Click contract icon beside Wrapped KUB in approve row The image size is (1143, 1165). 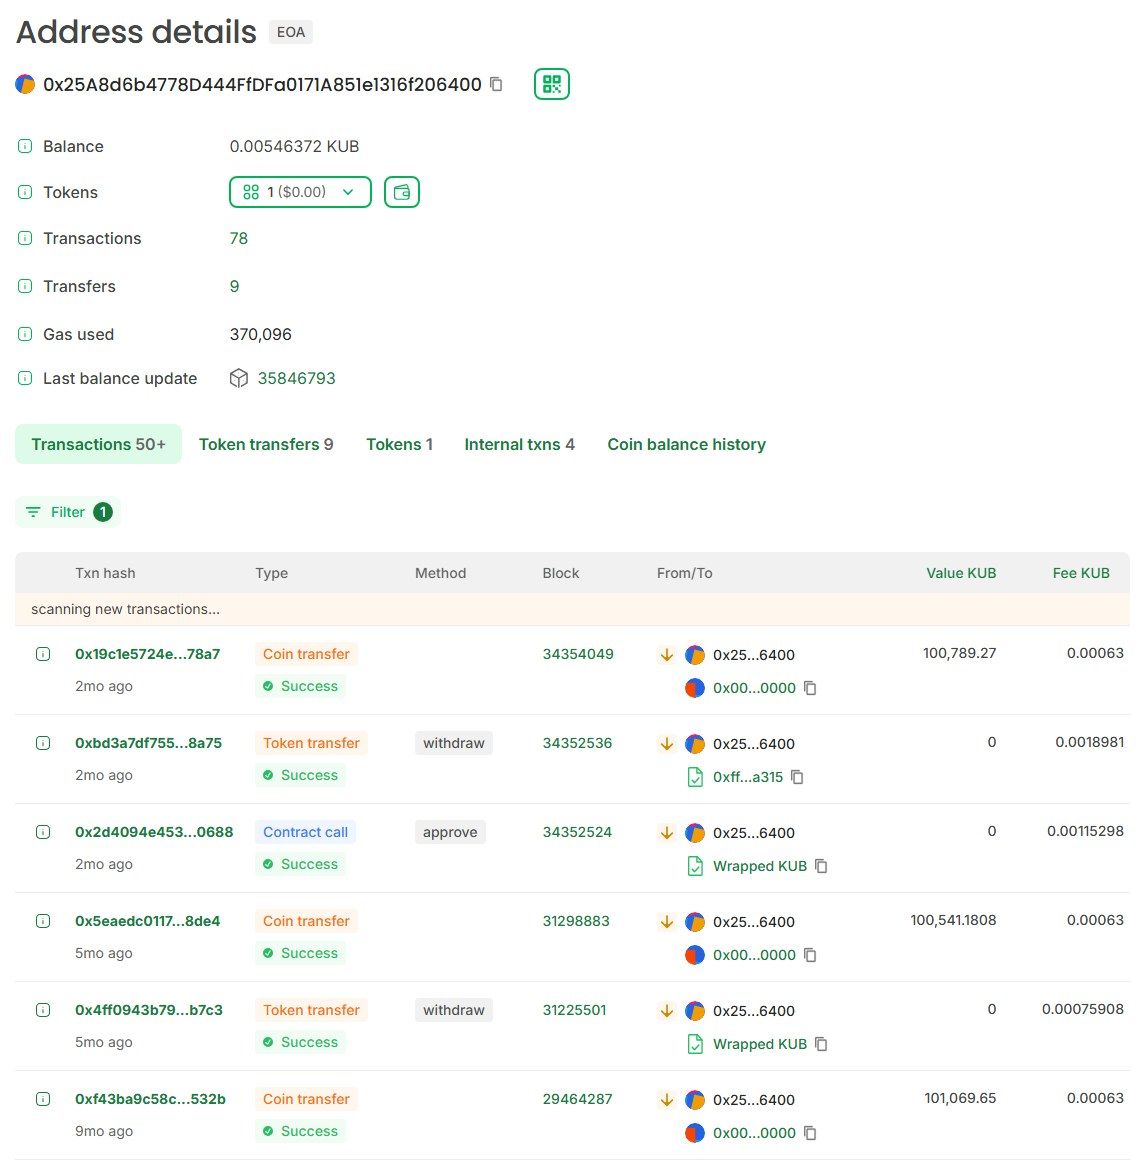(x=695, y=866)
